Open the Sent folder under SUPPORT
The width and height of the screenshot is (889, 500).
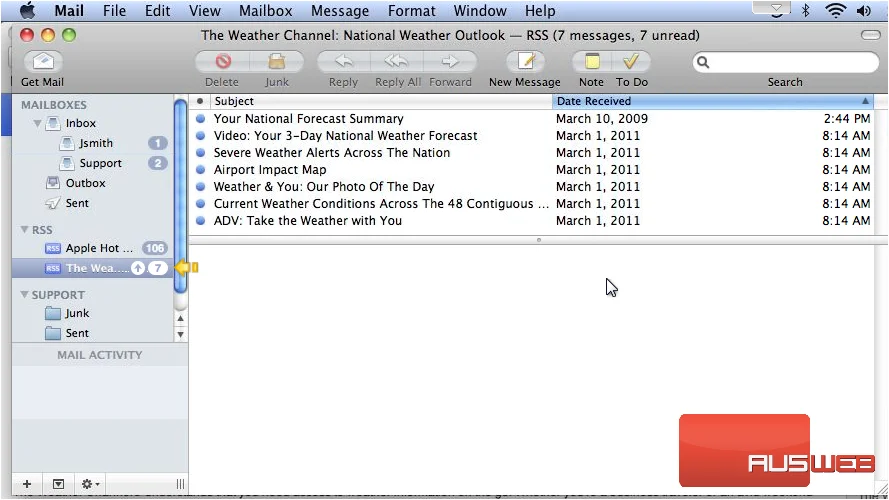(77, 333)
